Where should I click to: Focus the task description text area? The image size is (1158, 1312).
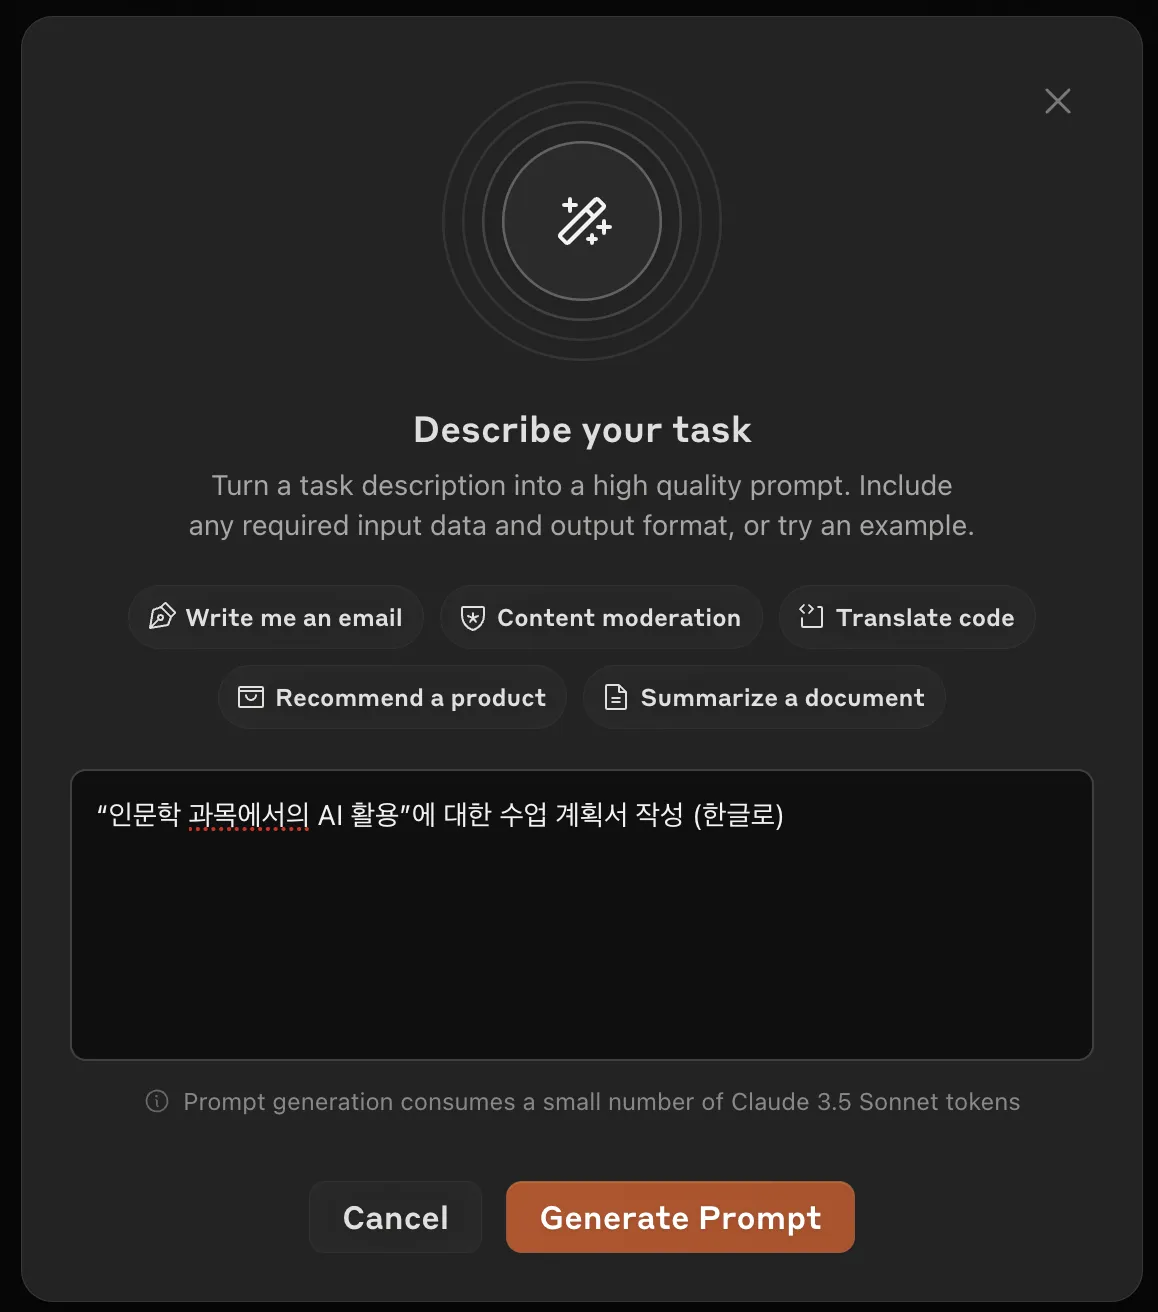[x=582, y=915]
